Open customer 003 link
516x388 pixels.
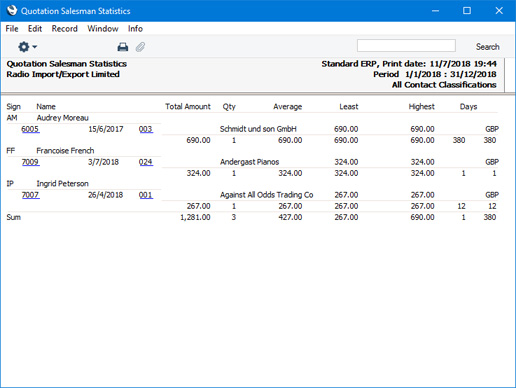146,129
